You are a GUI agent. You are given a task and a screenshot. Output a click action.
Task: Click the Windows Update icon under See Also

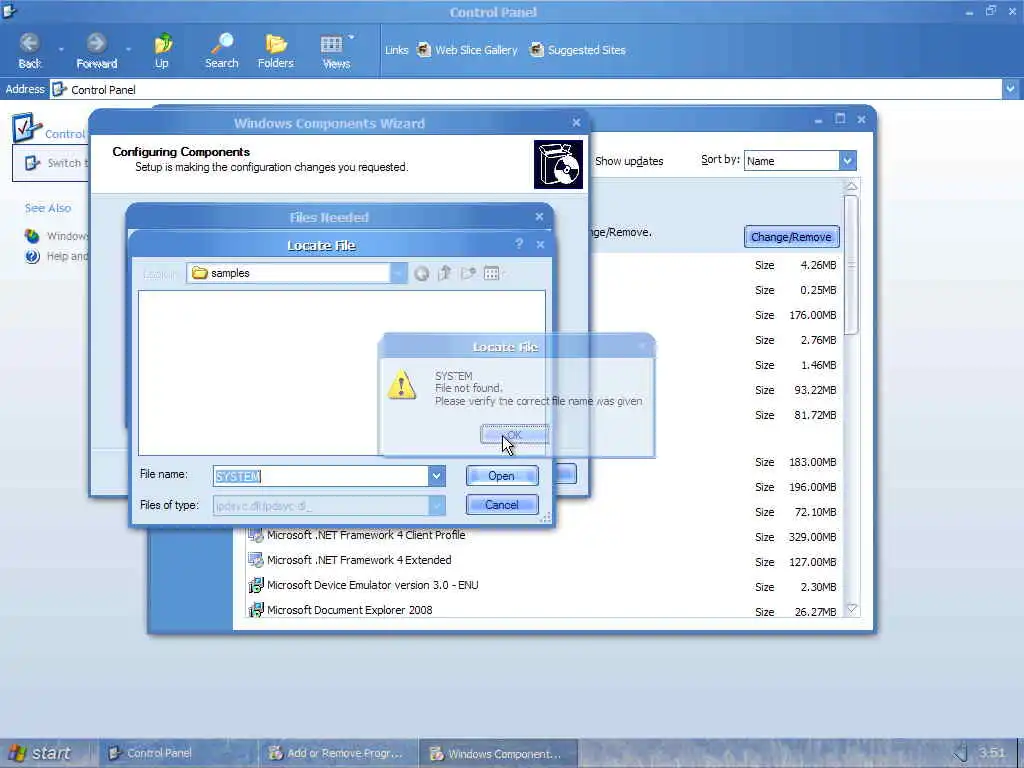tap(32, 236)
